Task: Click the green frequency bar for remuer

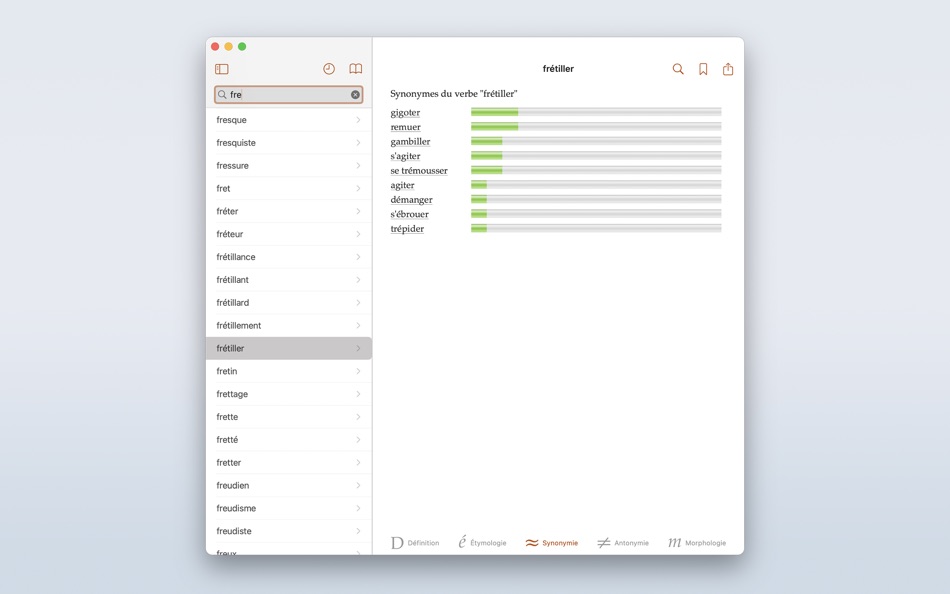Action: coord(497,126)
